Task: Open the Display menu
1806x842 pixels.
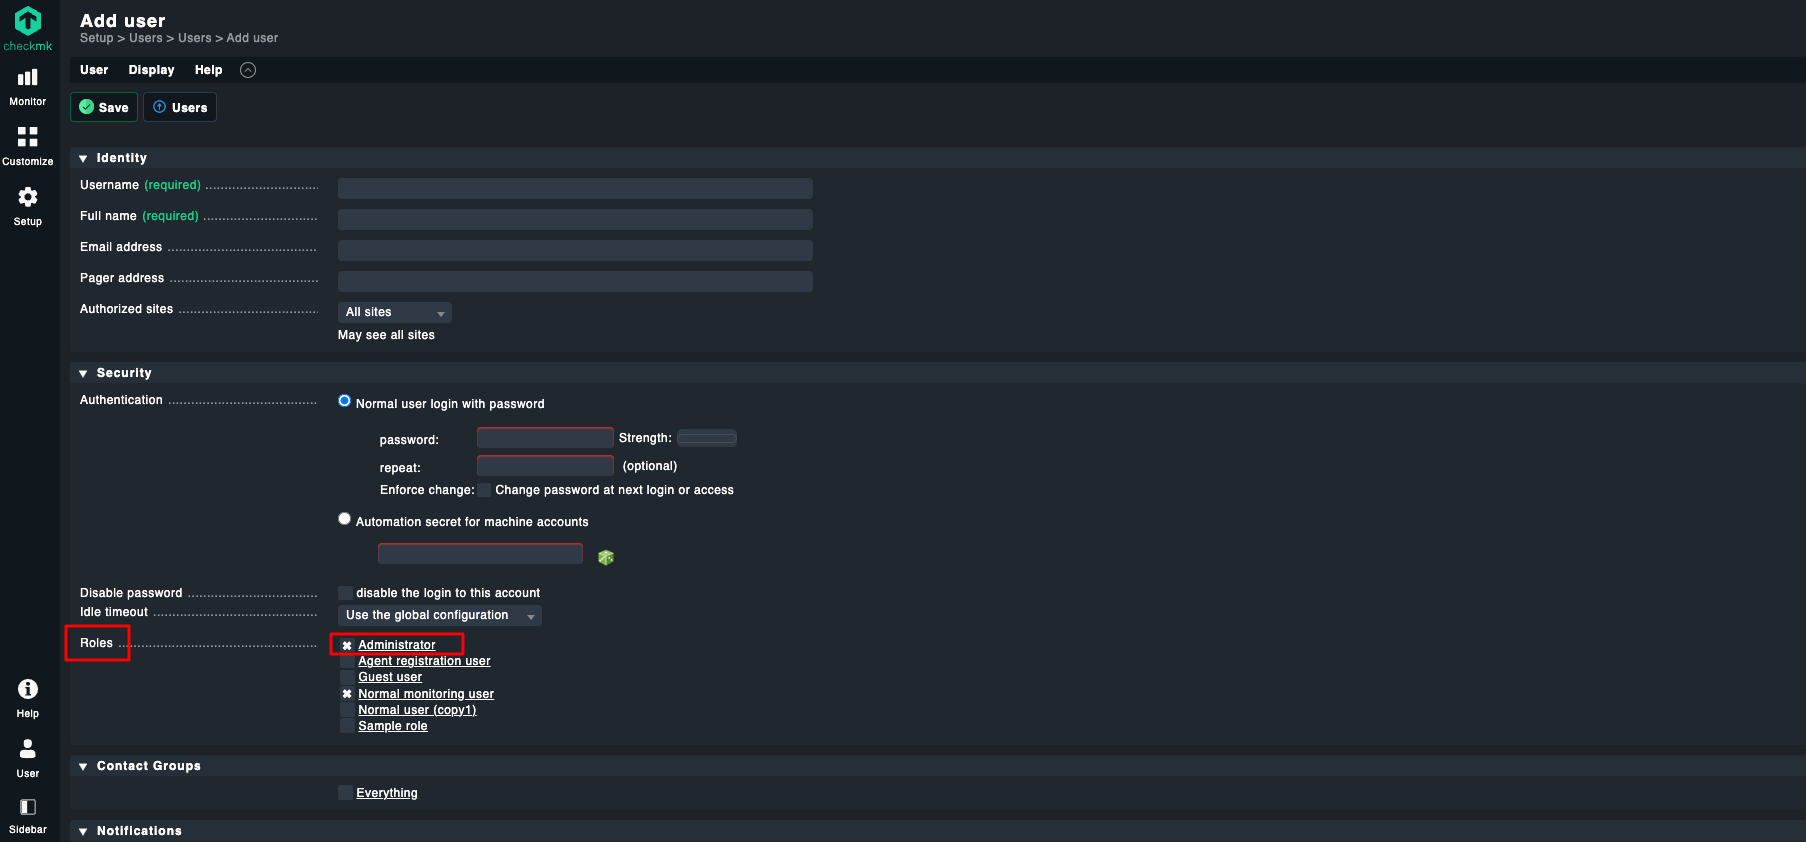Action: (x=151, y=70)
